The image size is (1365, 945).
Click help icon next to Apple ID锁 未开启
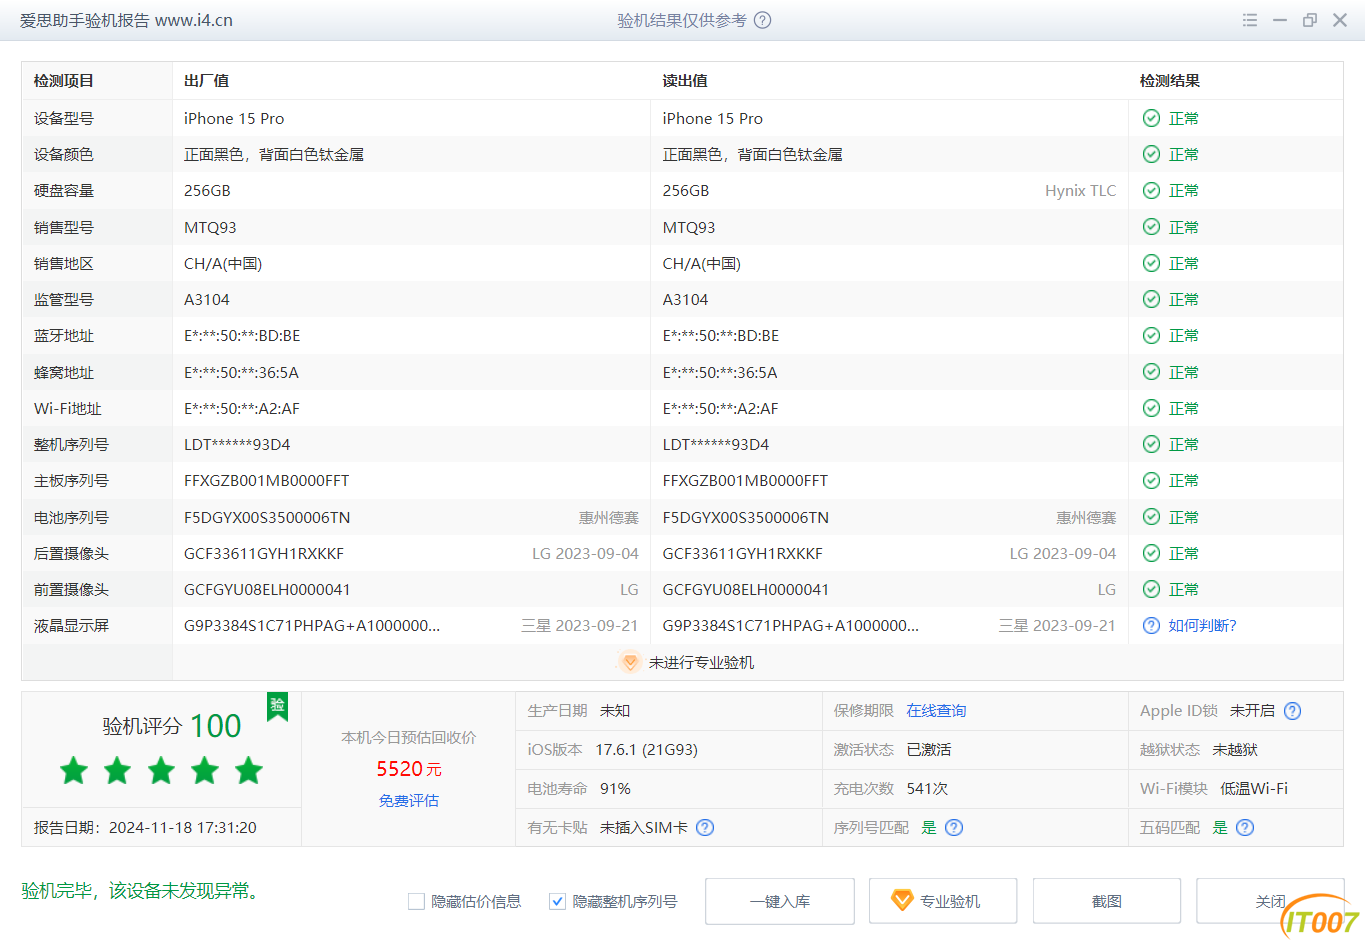[1292, 711]
